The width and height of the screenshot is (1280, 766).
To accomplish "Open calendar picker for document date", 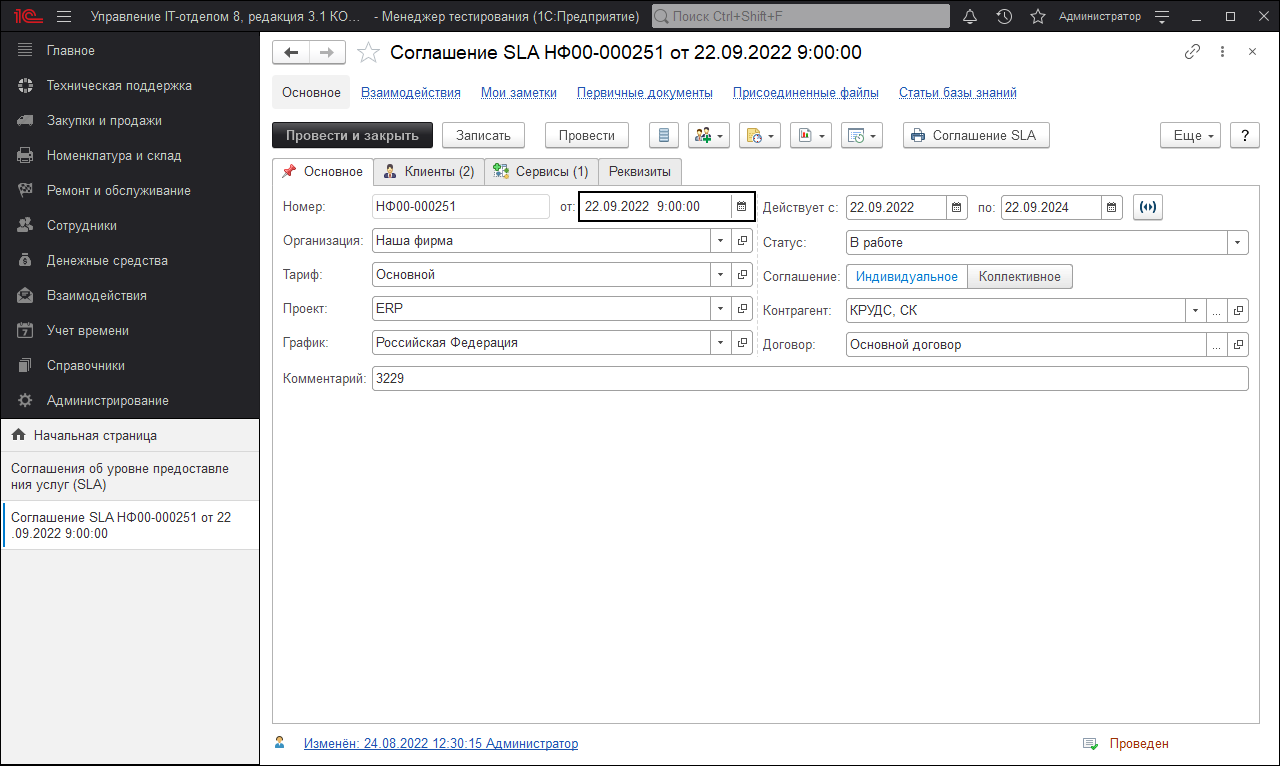I will pos(741,207).
